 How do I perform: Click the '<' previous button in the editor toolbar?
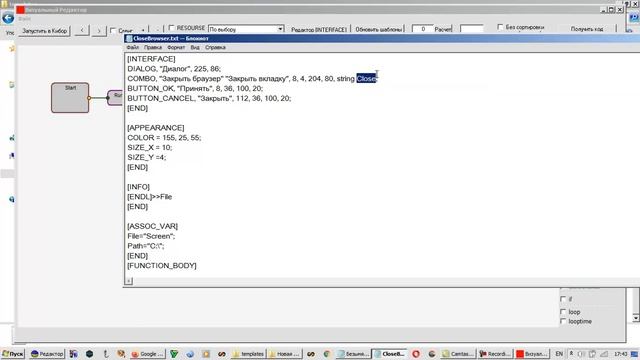pos(82,30)
